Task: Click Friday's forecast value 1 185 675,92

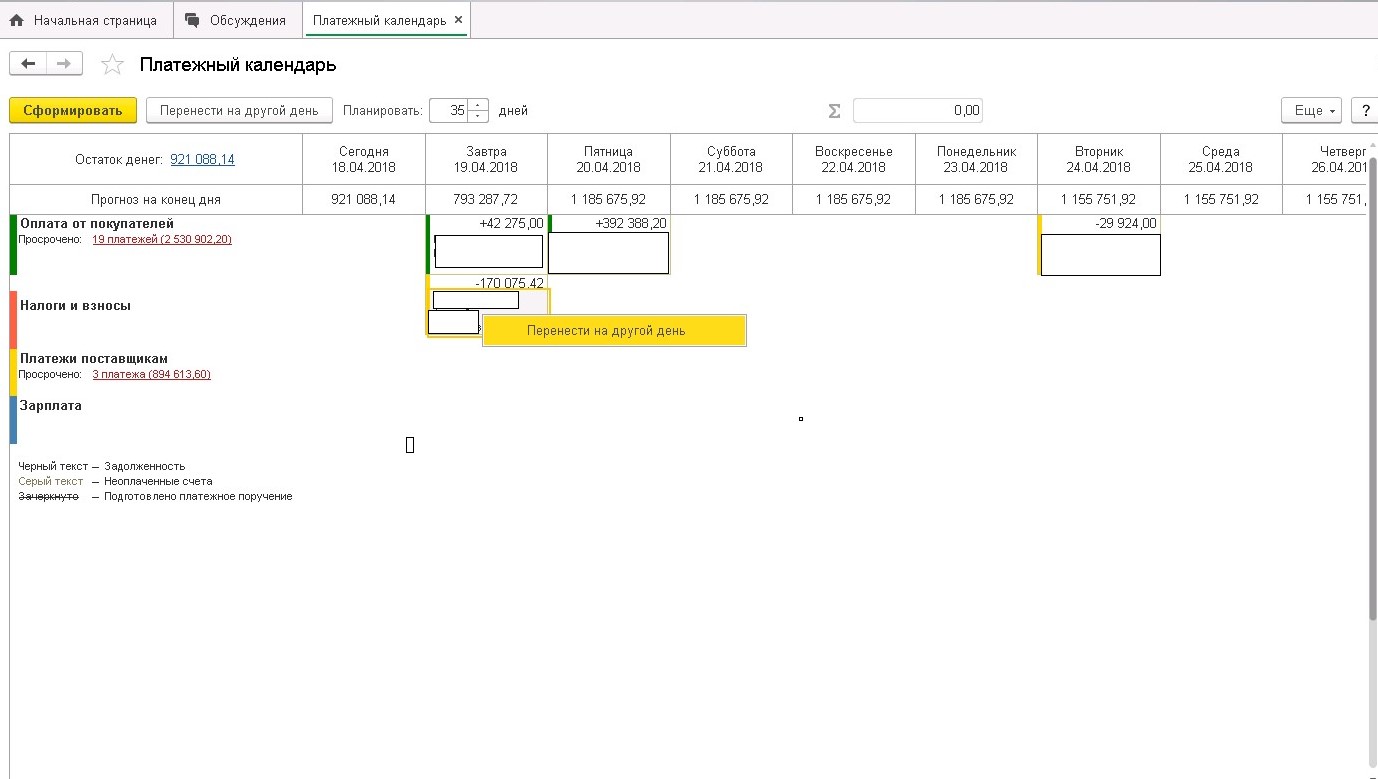Action: click(x=608, y=199)
